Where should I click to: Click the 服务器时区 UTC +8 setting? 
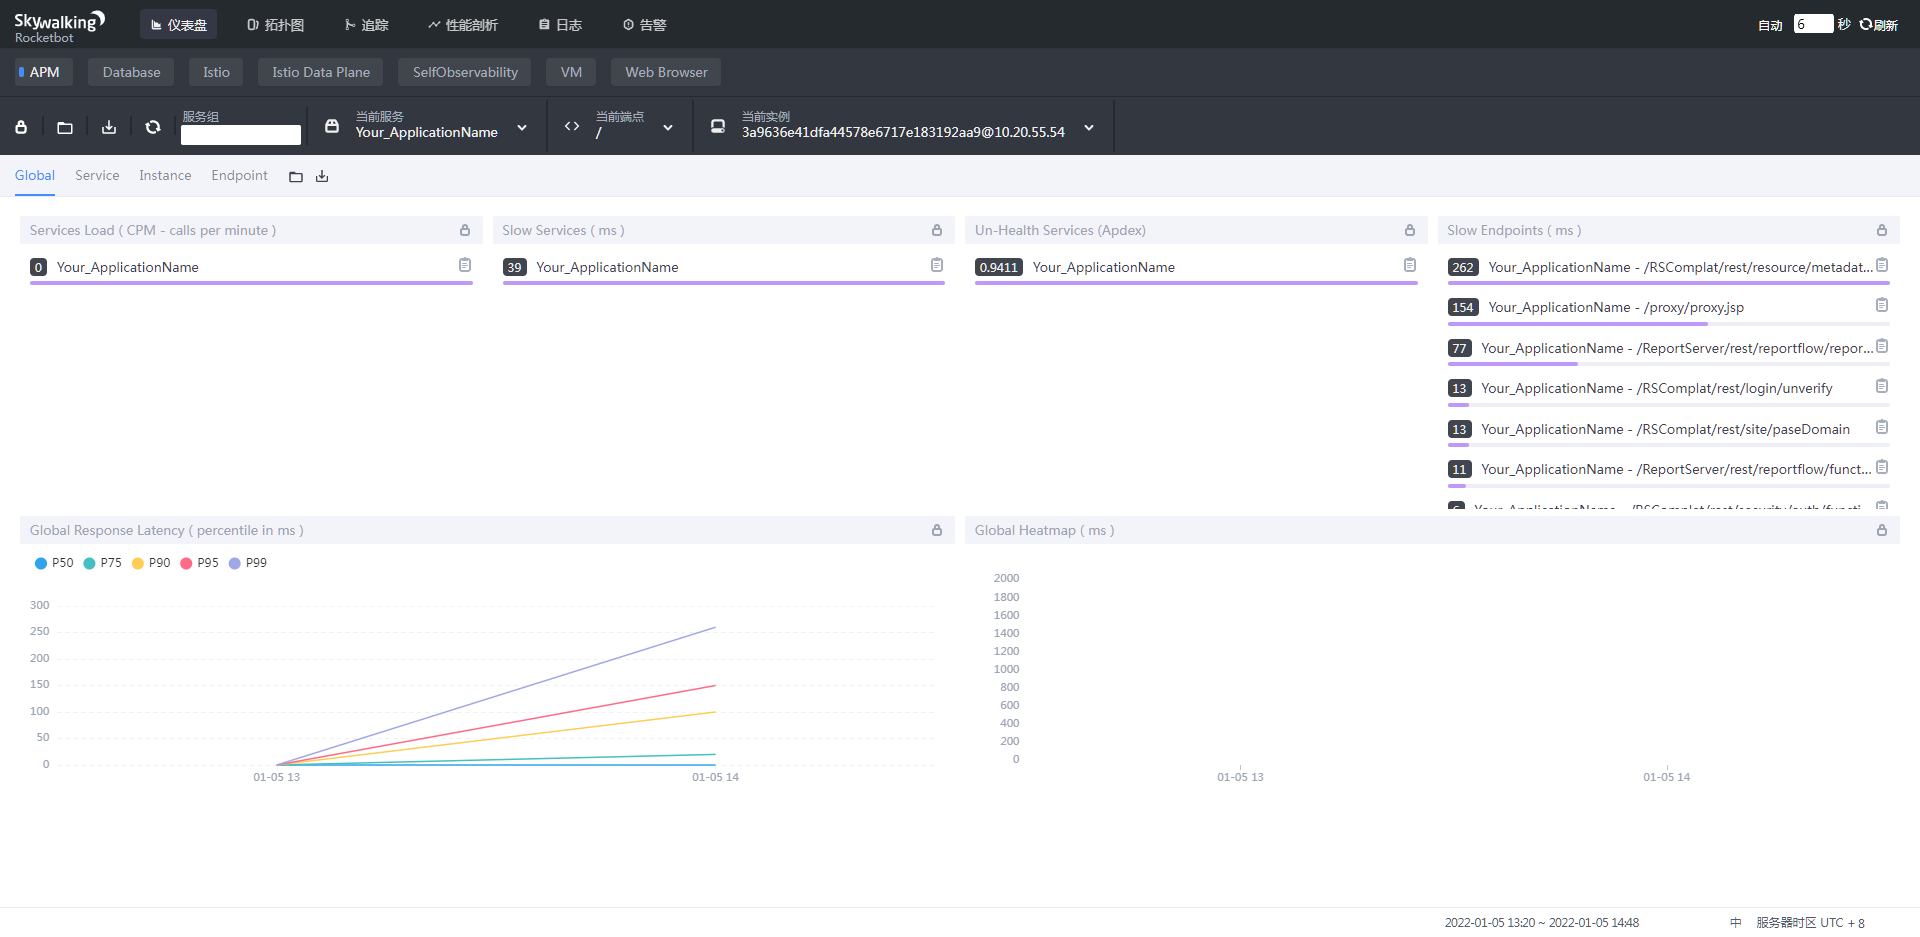[x=1810, y=923]
